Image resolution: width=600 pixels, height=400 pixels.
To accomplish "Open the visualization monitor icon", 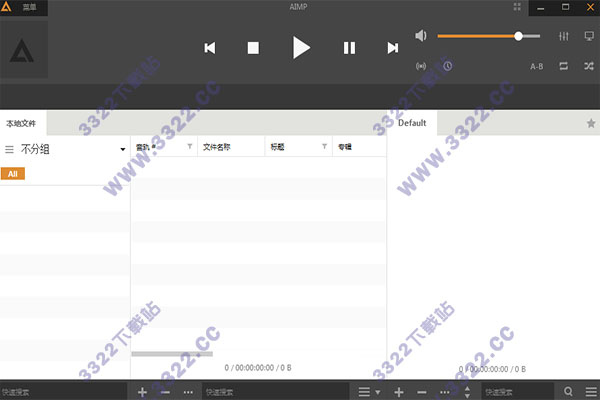I will 589,36.
